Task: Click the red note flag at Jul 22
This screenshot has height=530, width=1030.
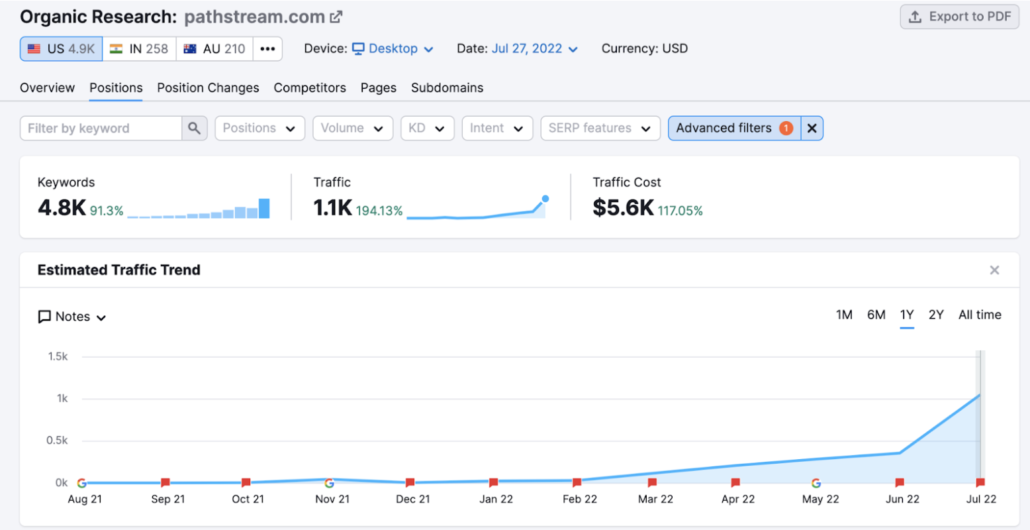Action: coord(980,483)
